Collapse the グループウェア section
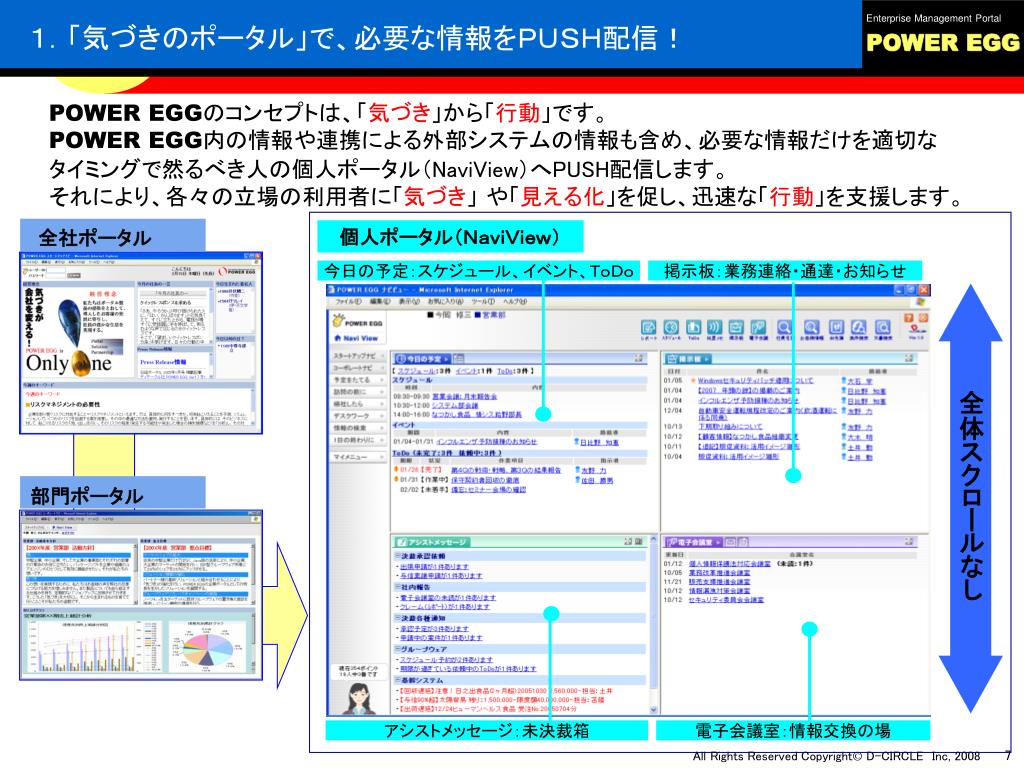The width and height of the screenshot is (1024, 768). pyautogui.click(x=397, y=649)
